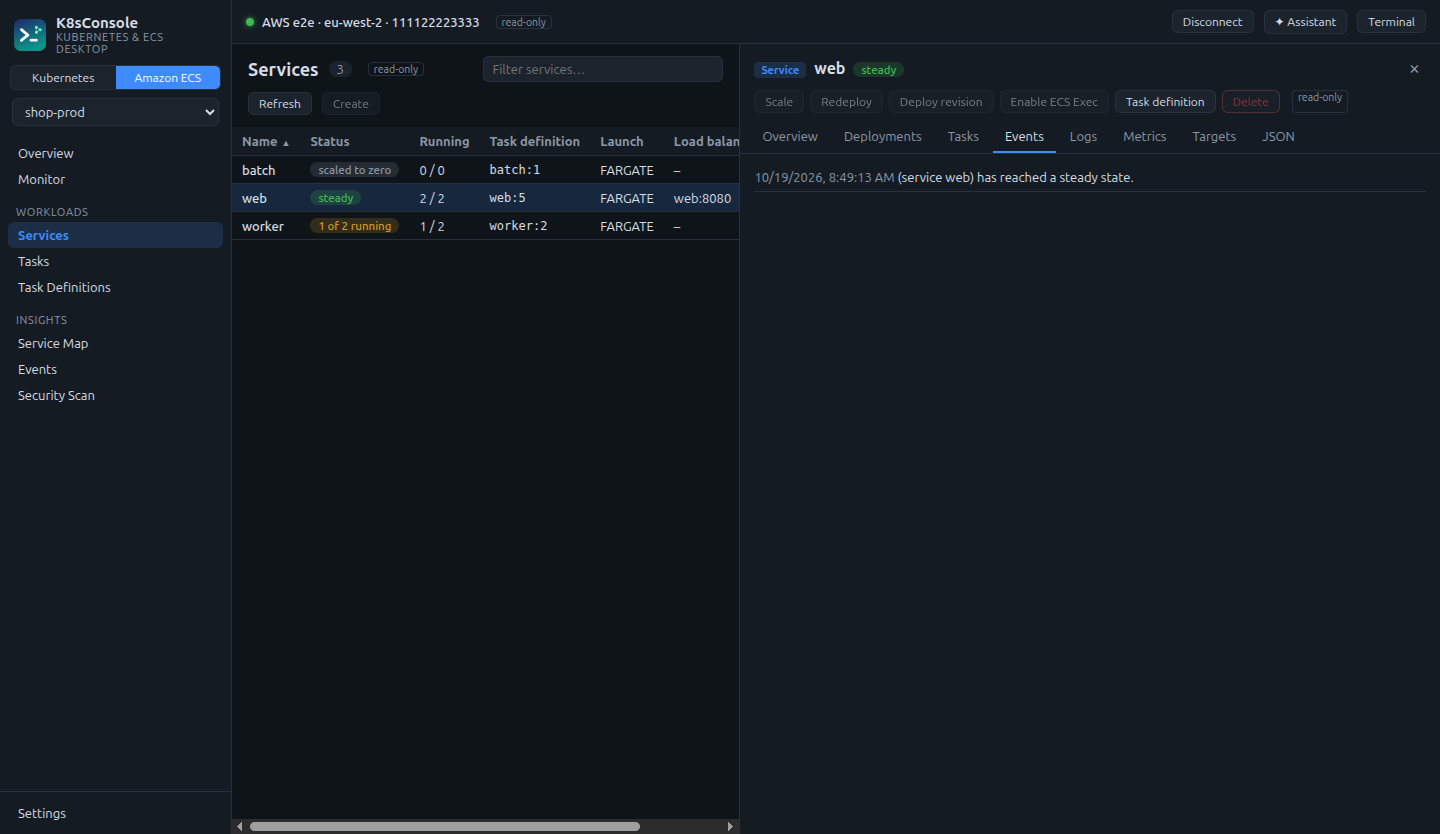Image resolution: width=1440 pixels, height=834 pixels.
Task: Click the Redeploy button
Action: [846, 102]
